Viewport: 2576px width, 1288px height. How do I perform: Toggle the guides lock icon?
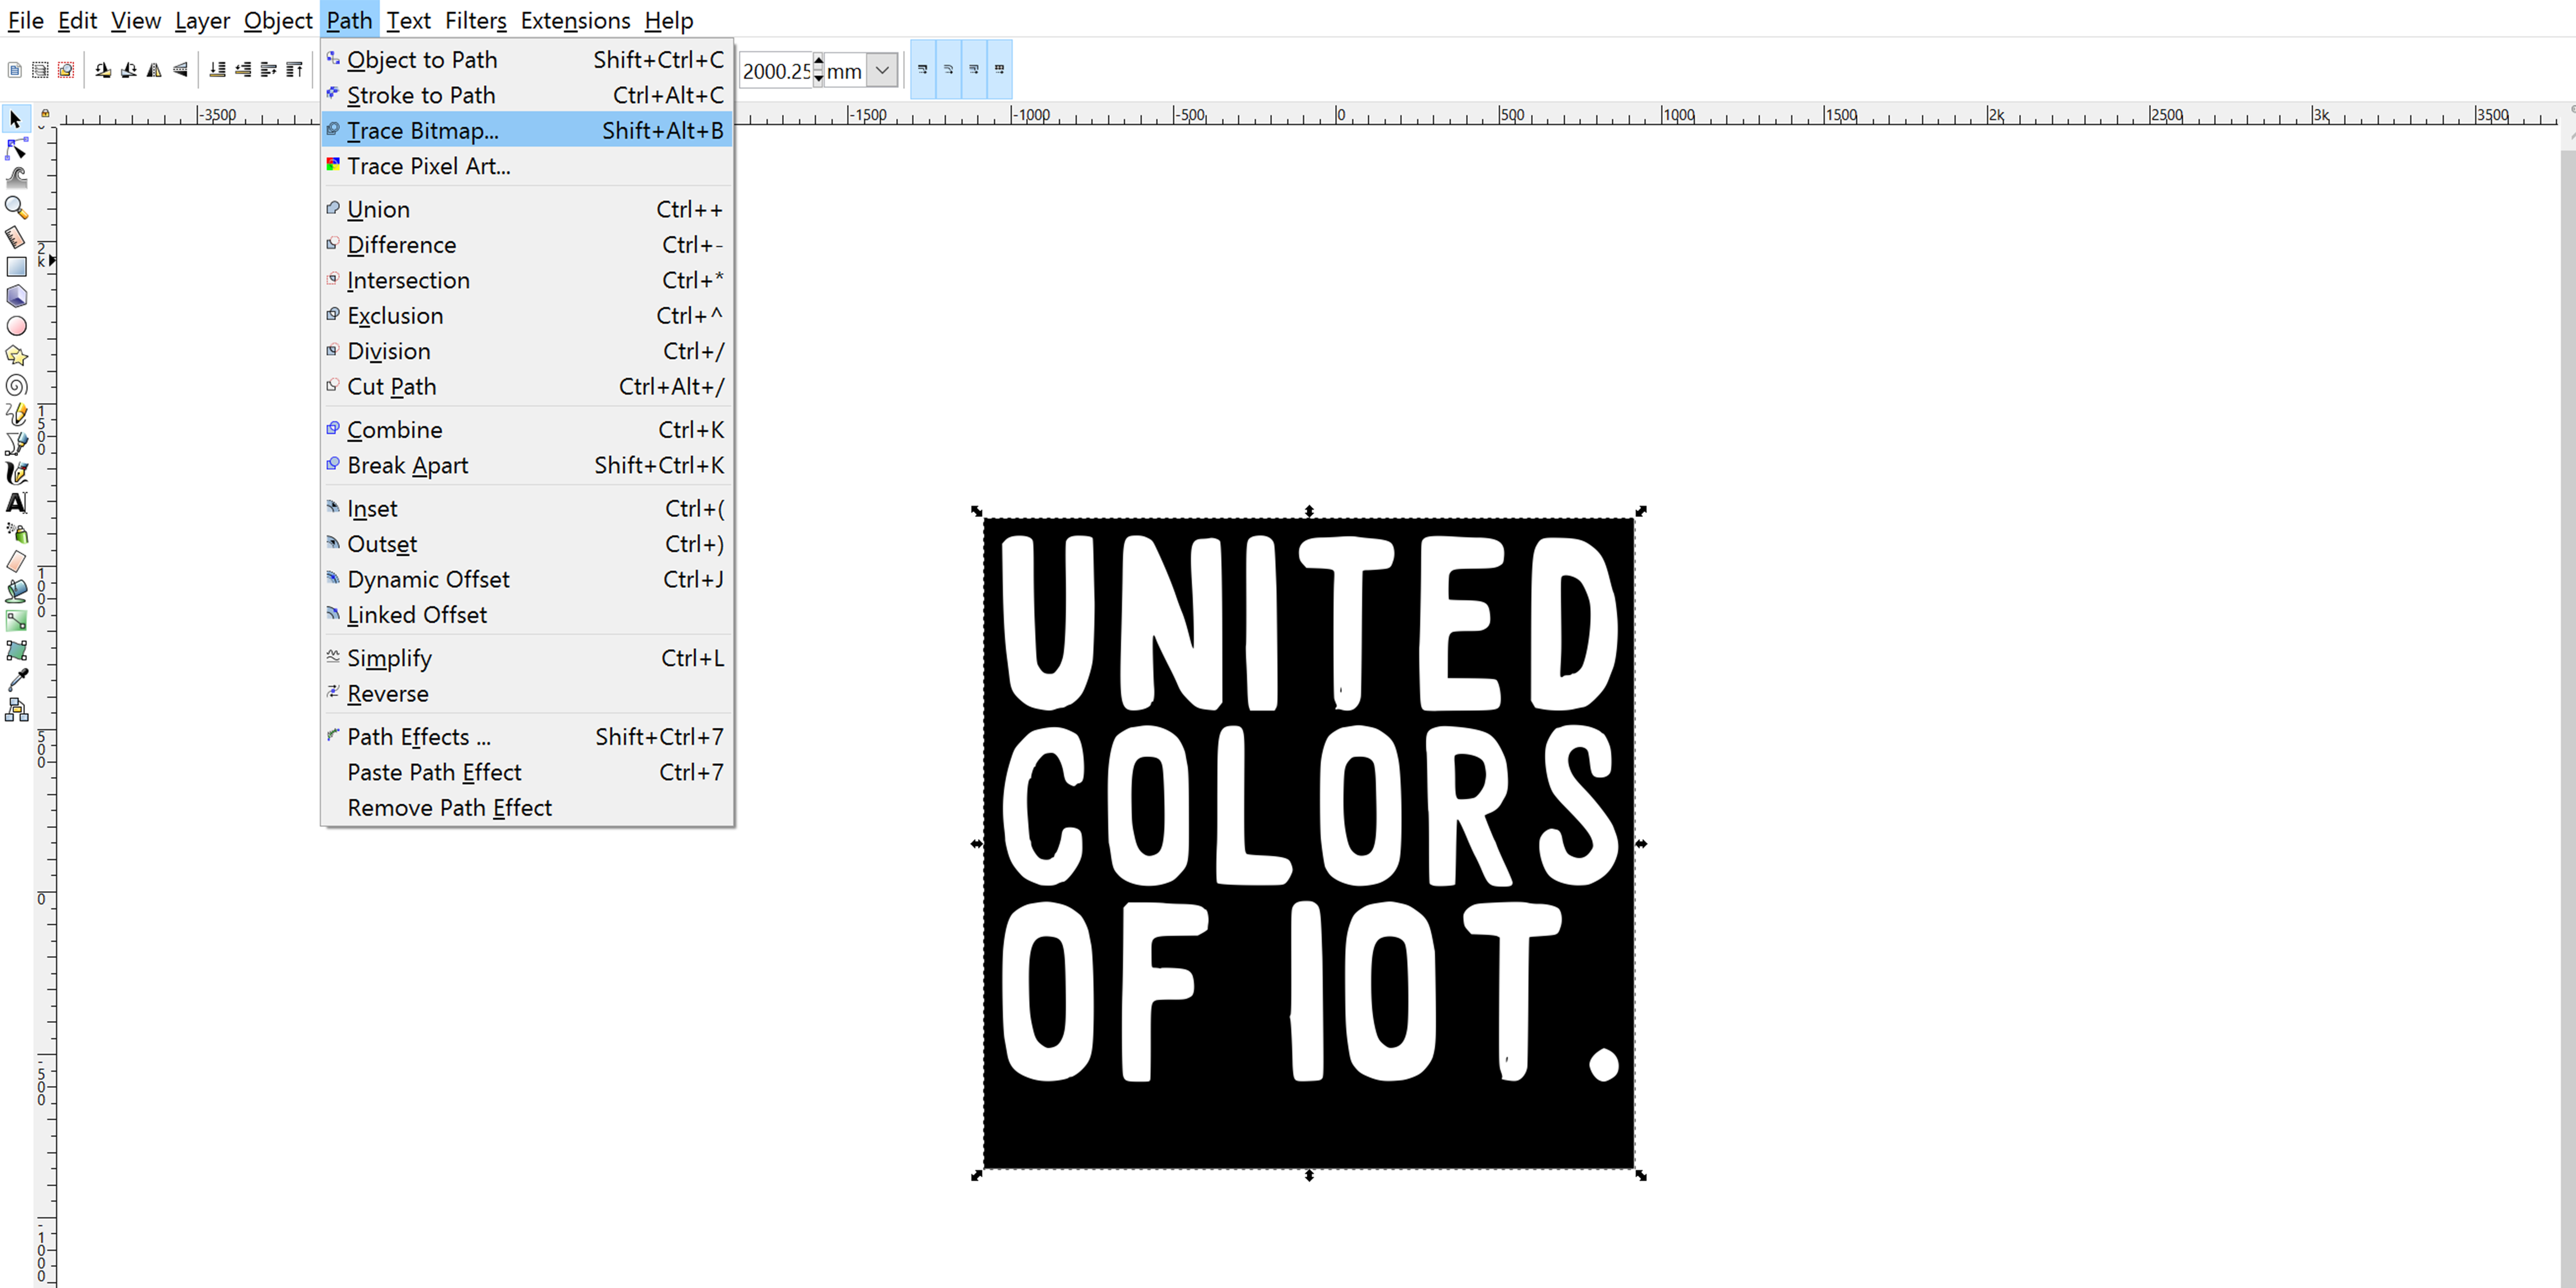pyautogui.click(x=45, y=114)
